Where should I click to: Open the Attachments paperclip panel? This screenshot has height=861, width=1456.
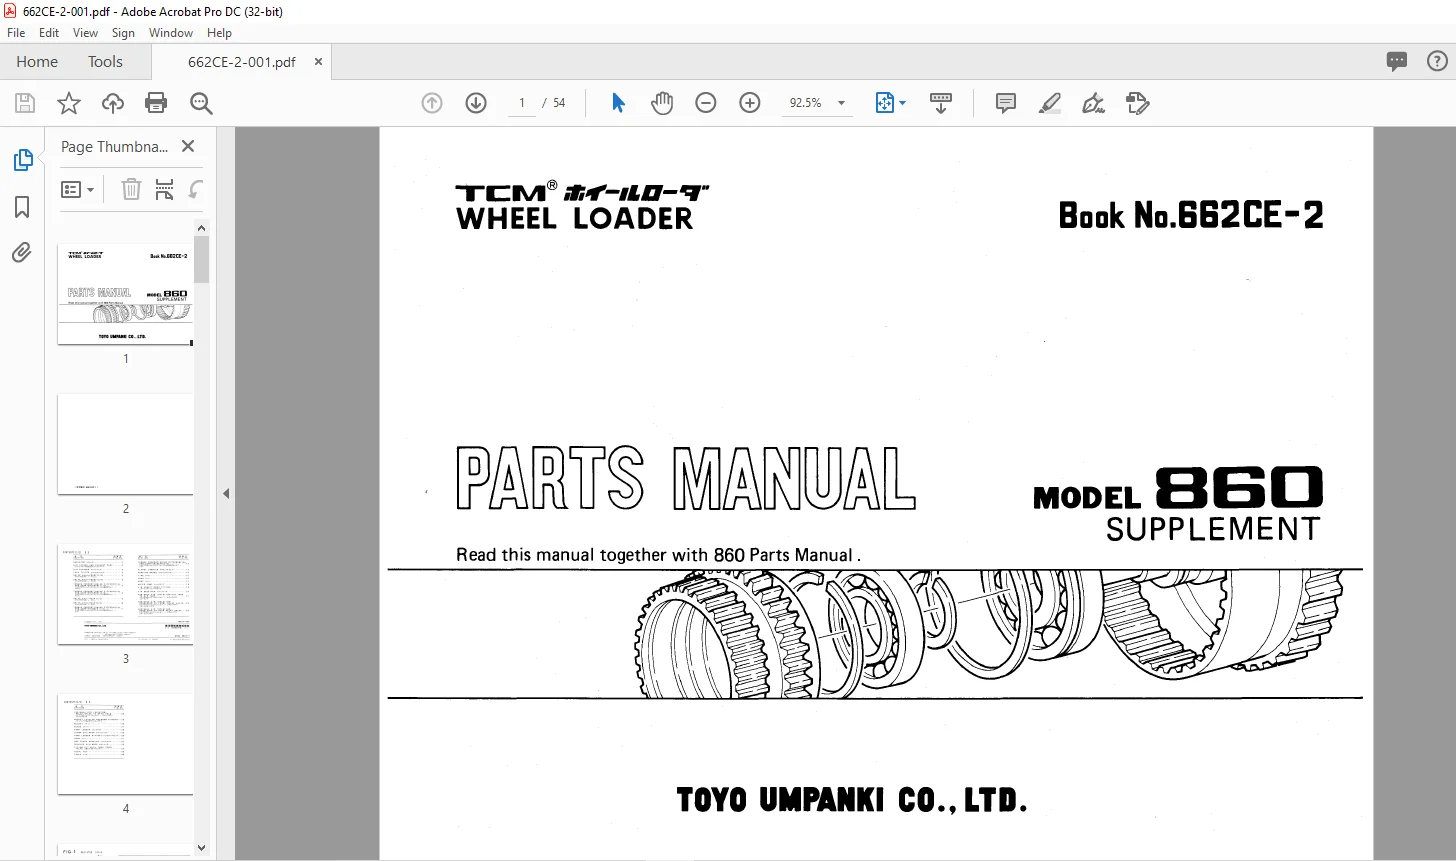22,253
